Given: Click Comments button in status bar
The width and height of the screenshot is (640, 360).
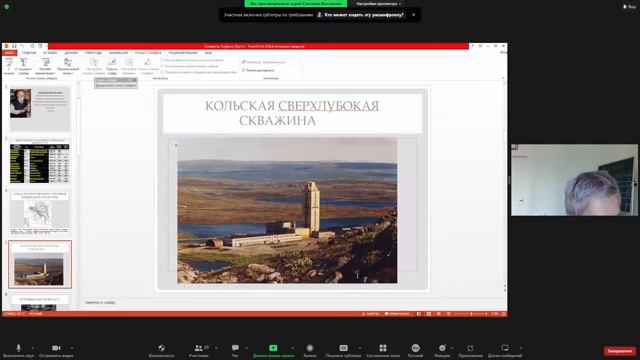Looking at the screenshot, I should pos(397,314).
